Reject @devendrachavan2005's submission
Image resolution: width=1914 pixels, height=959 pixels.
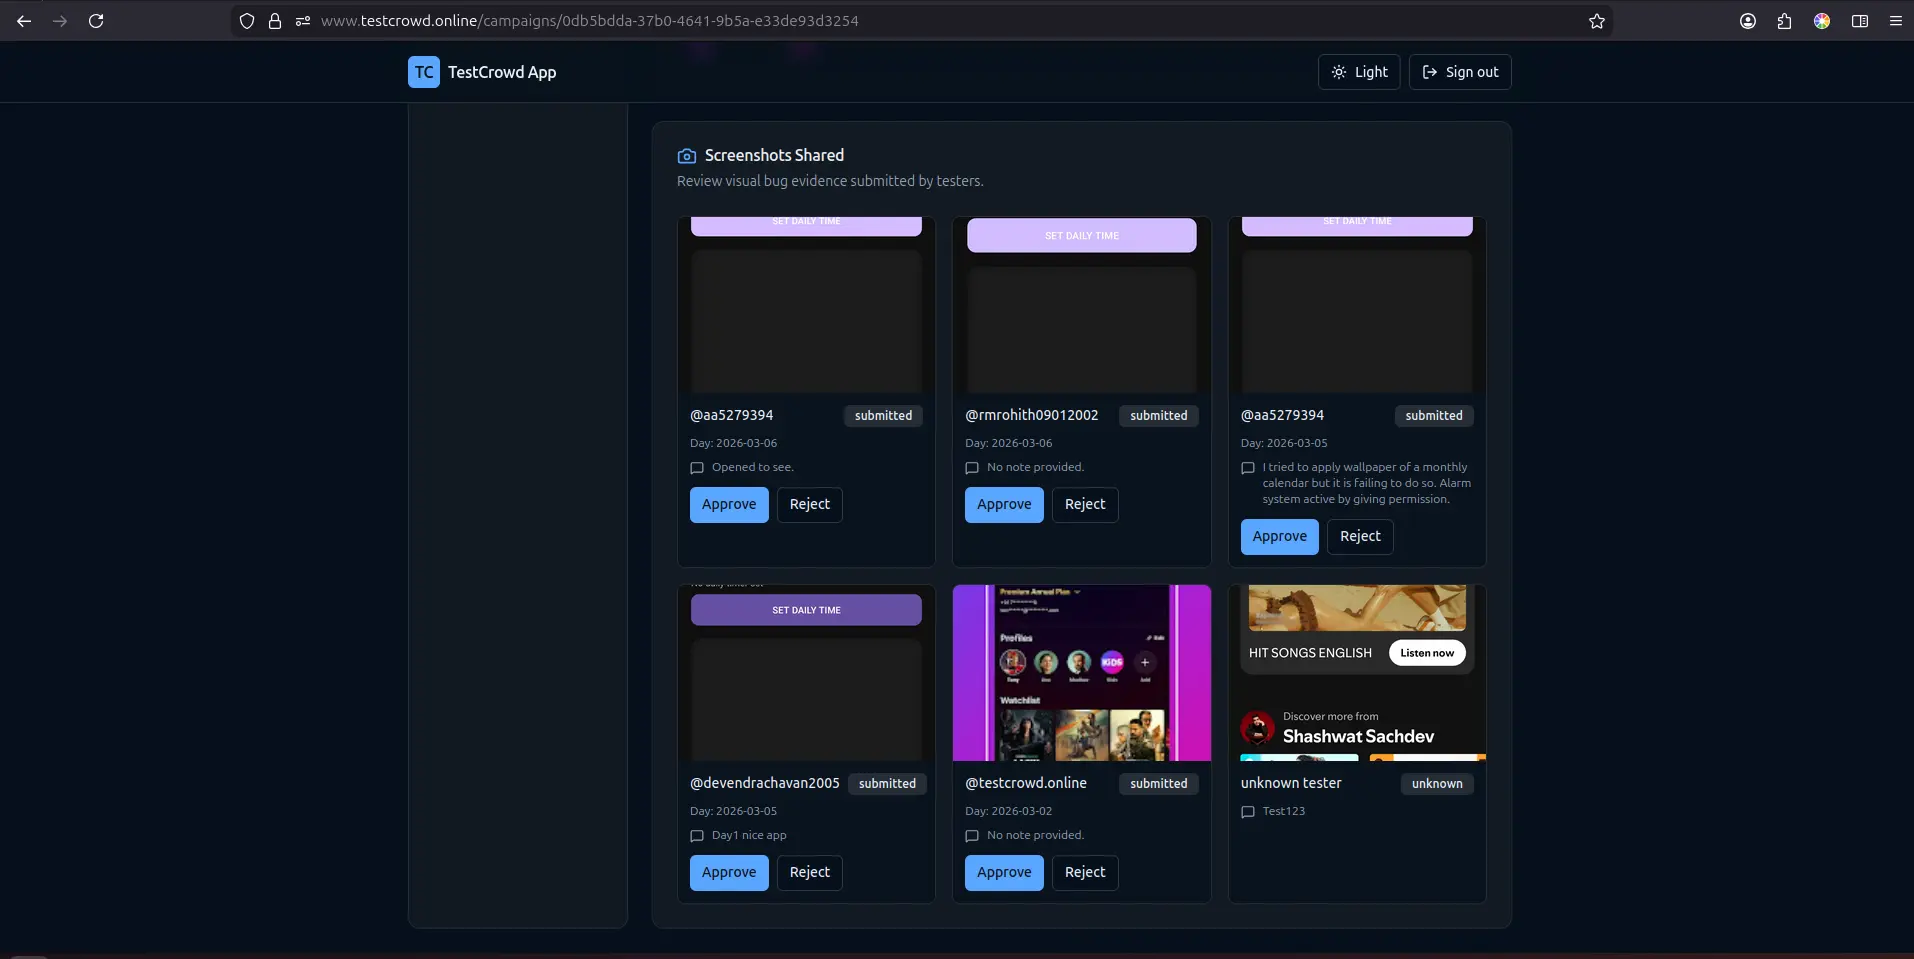[809, 872]
